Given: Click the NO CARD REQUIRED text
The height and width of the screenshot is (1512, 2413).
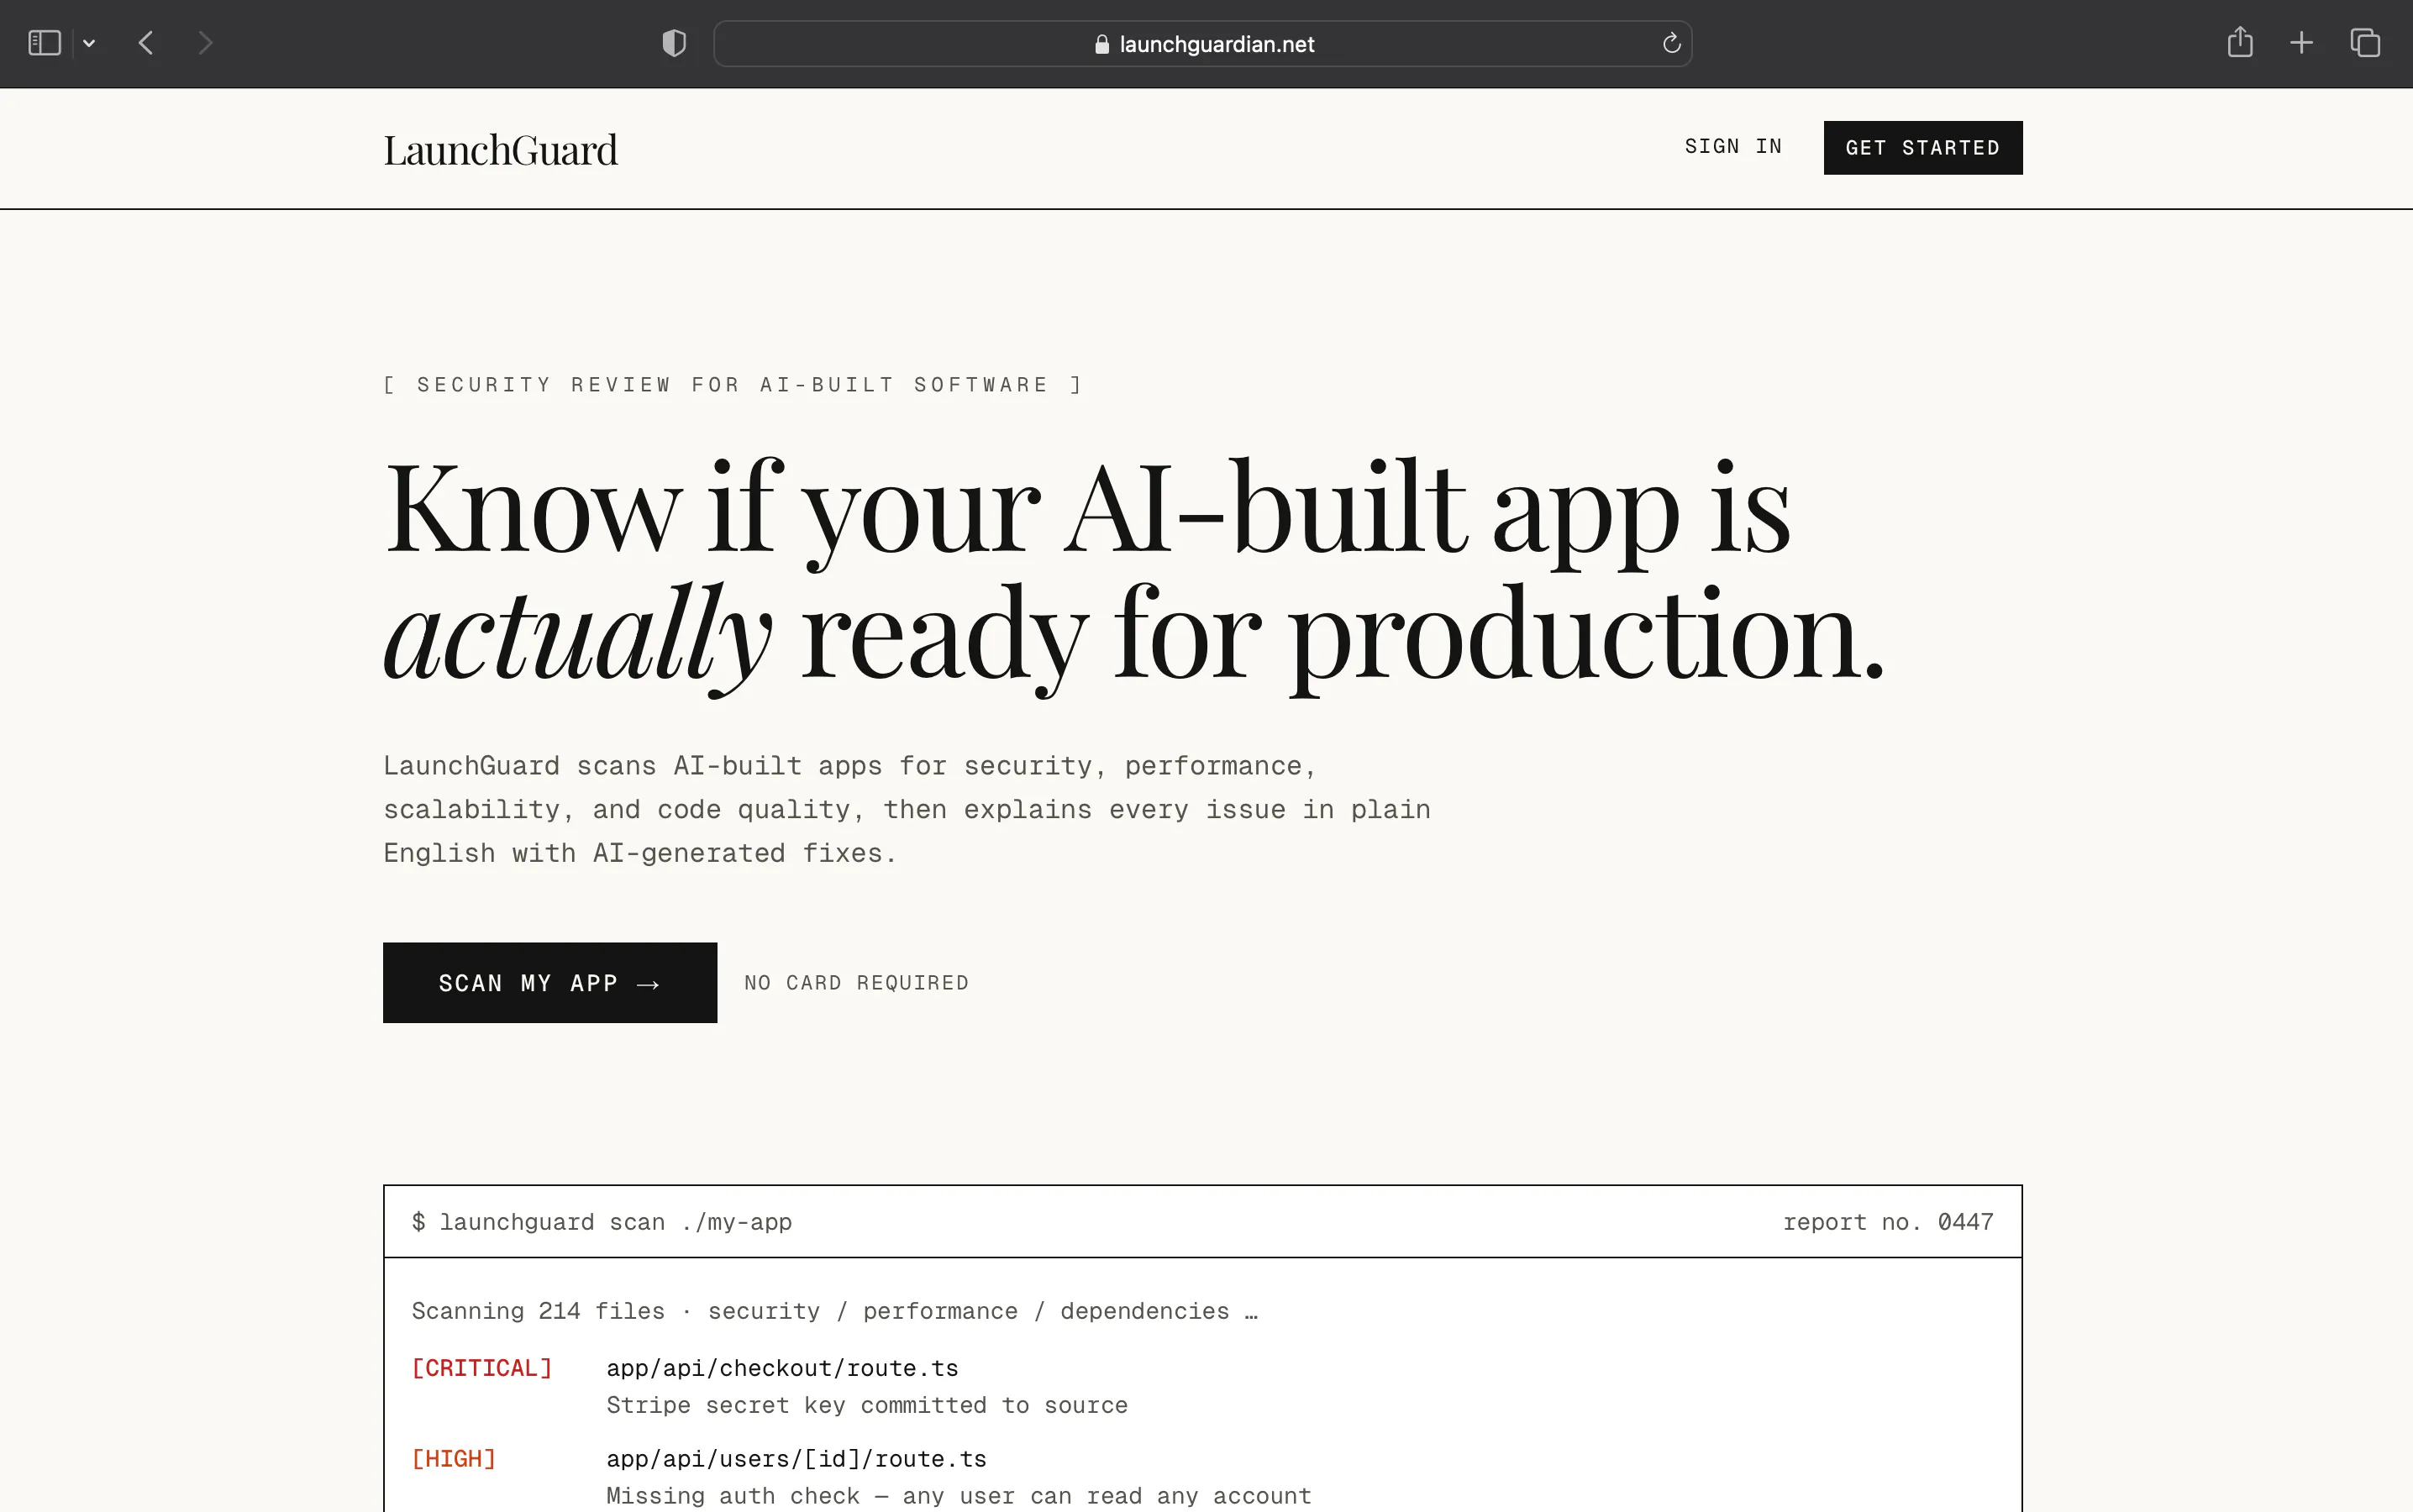Looking at the screenshot, I should click(856, 983).
